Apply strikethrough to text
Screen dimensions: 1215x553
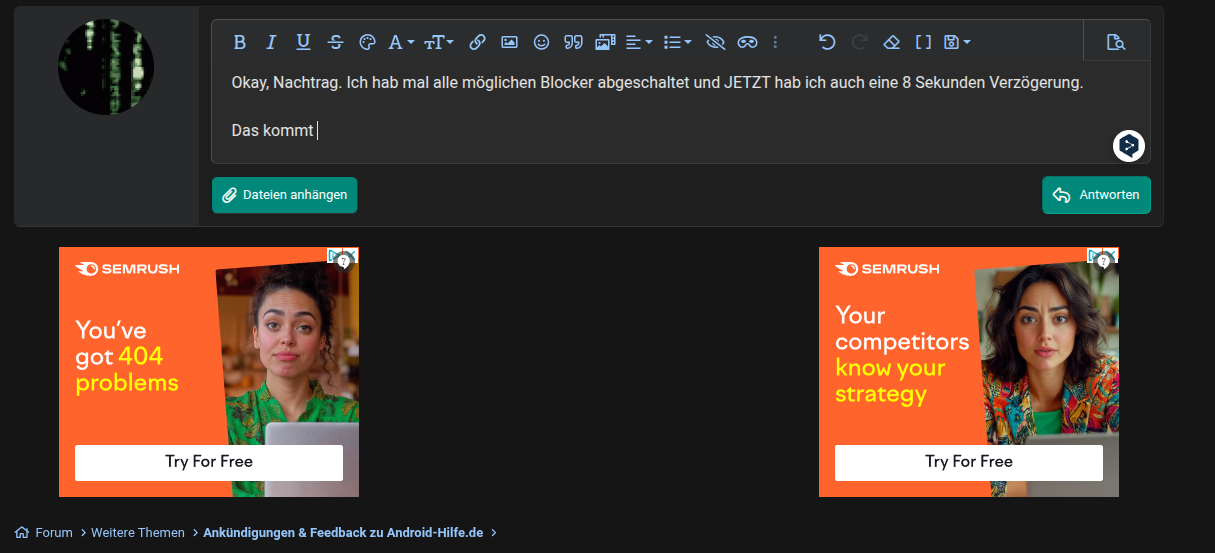(x=335, y=42)
